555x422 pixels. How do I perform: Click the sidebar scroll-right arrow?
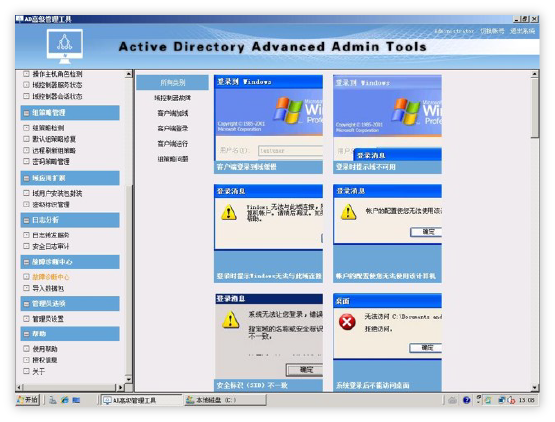(x=120, y=387)
